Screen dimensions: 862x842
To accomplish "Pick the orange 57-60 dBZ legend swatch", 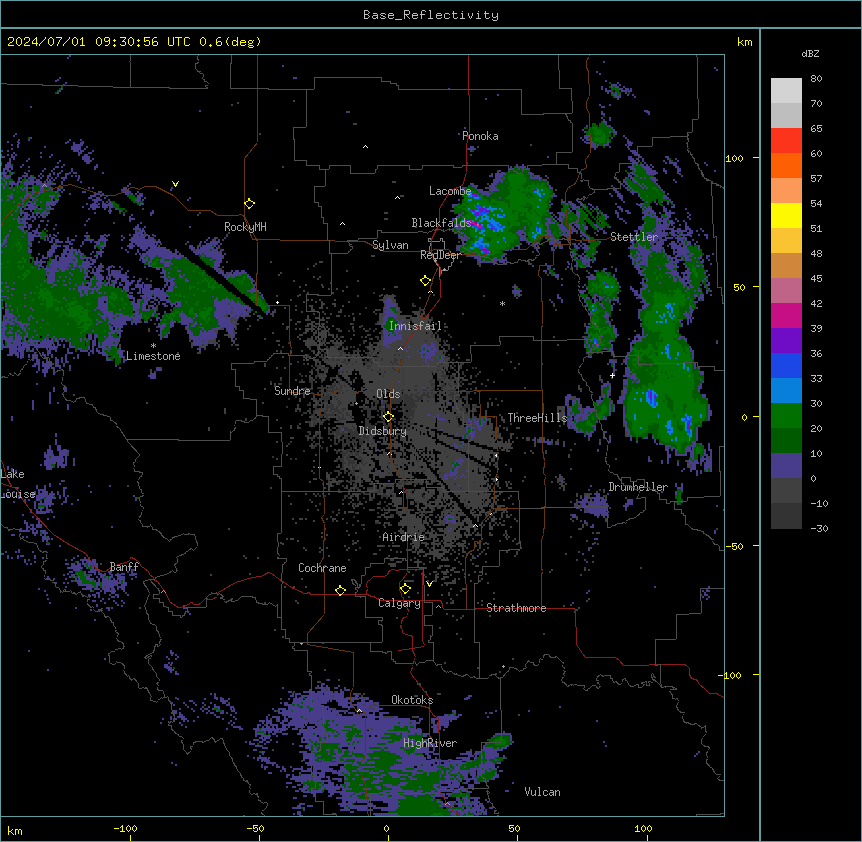I will point(786,166).
